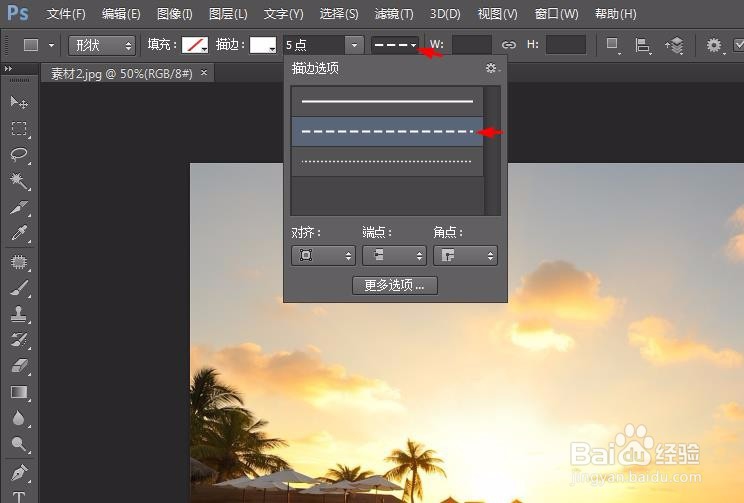744x503 pixels.
Task: Select the Rectangular Marquee tool
Action: pos(19,129)
